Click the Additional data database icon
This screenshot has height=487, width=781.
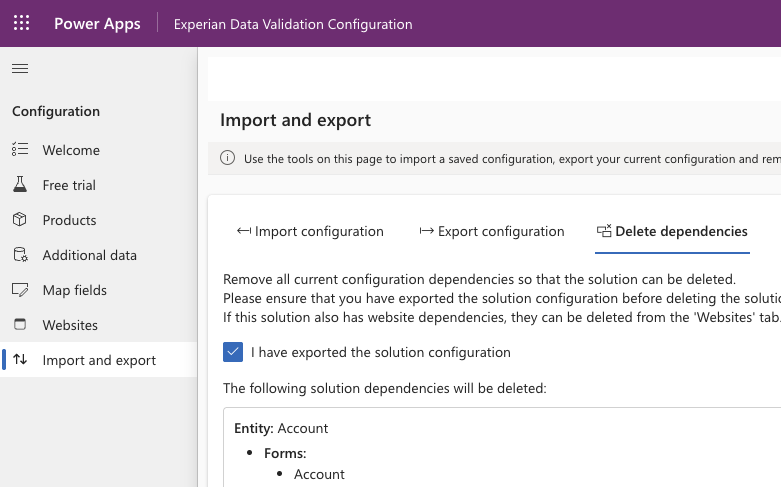click(x=20, y=255)
